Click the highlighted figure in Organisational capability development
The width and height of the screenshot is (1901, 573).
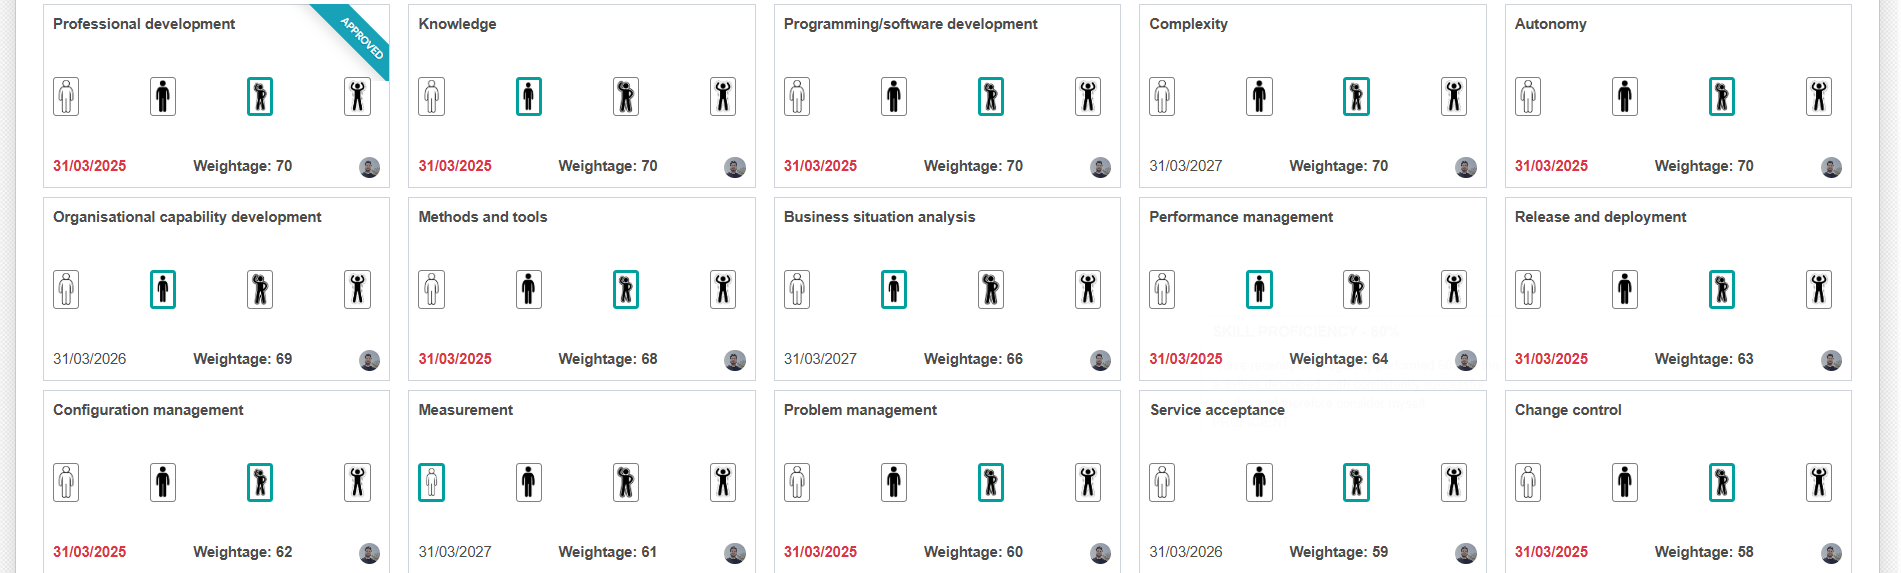pos(163,290)
